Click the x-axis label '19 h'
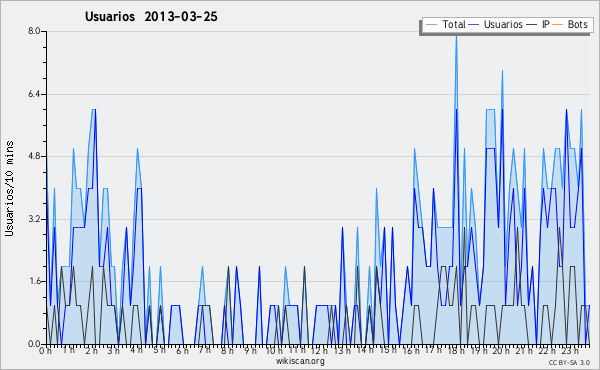The image size is (600, 370). point(479,351)
